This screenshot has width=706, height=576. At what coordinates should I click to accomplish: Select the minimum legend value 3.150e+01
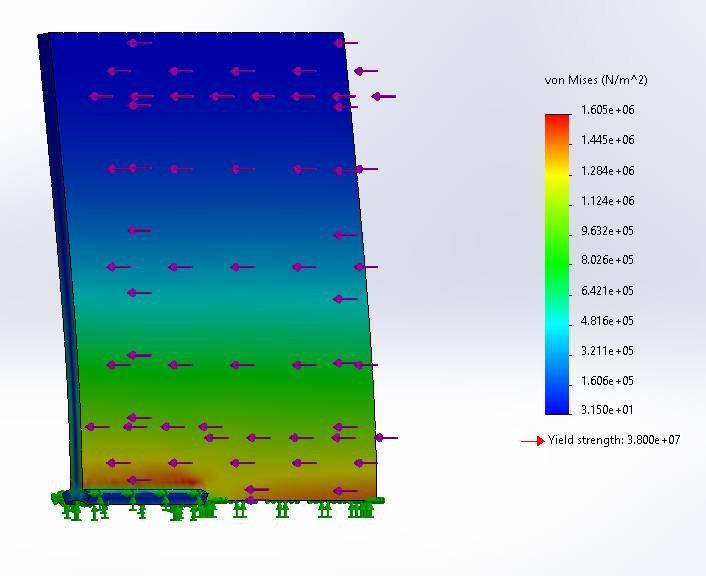609,410
